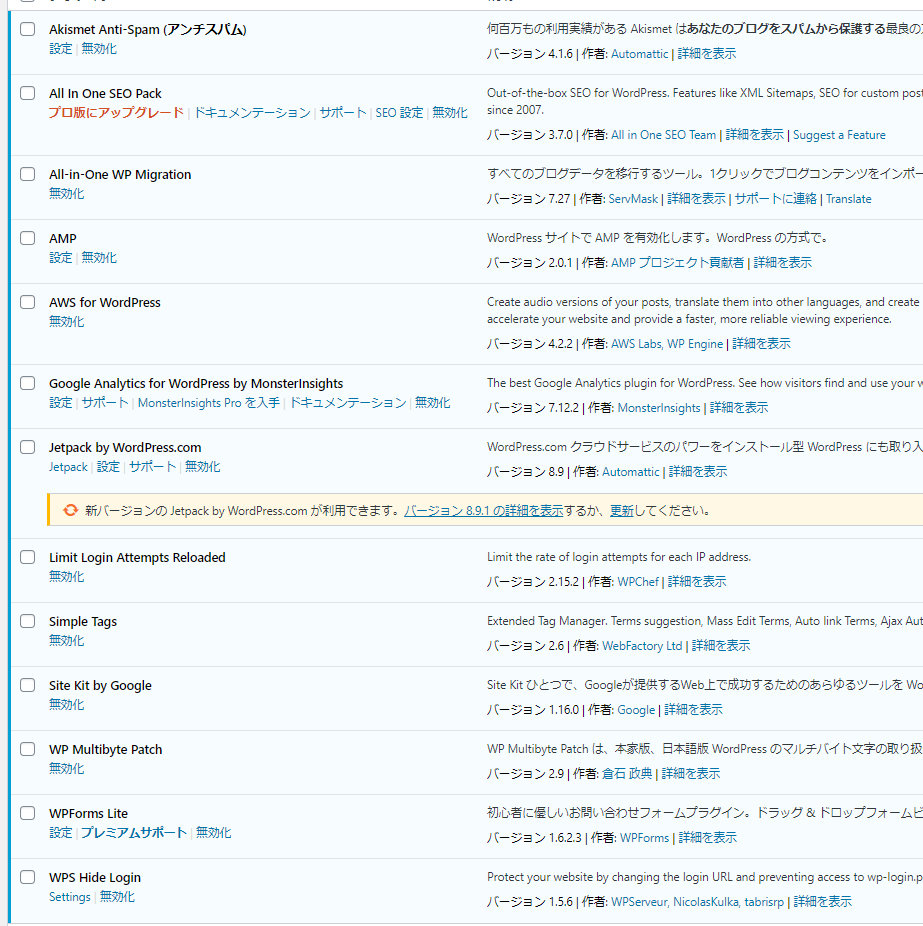Deactivate WPS Hide Login via 無効化
The image size is (923, 926).
pos(117,896)
